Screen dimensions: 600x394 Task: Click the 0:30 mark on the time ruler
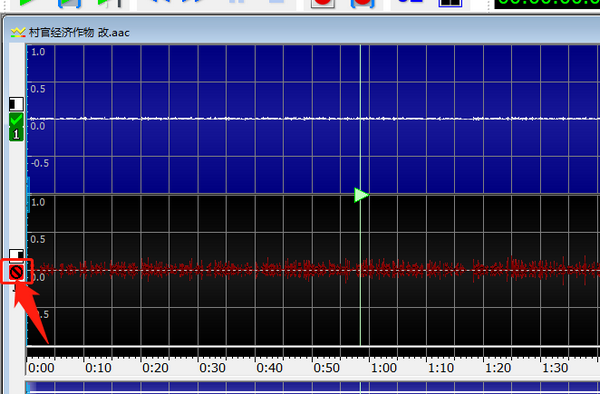click(212, 368)
